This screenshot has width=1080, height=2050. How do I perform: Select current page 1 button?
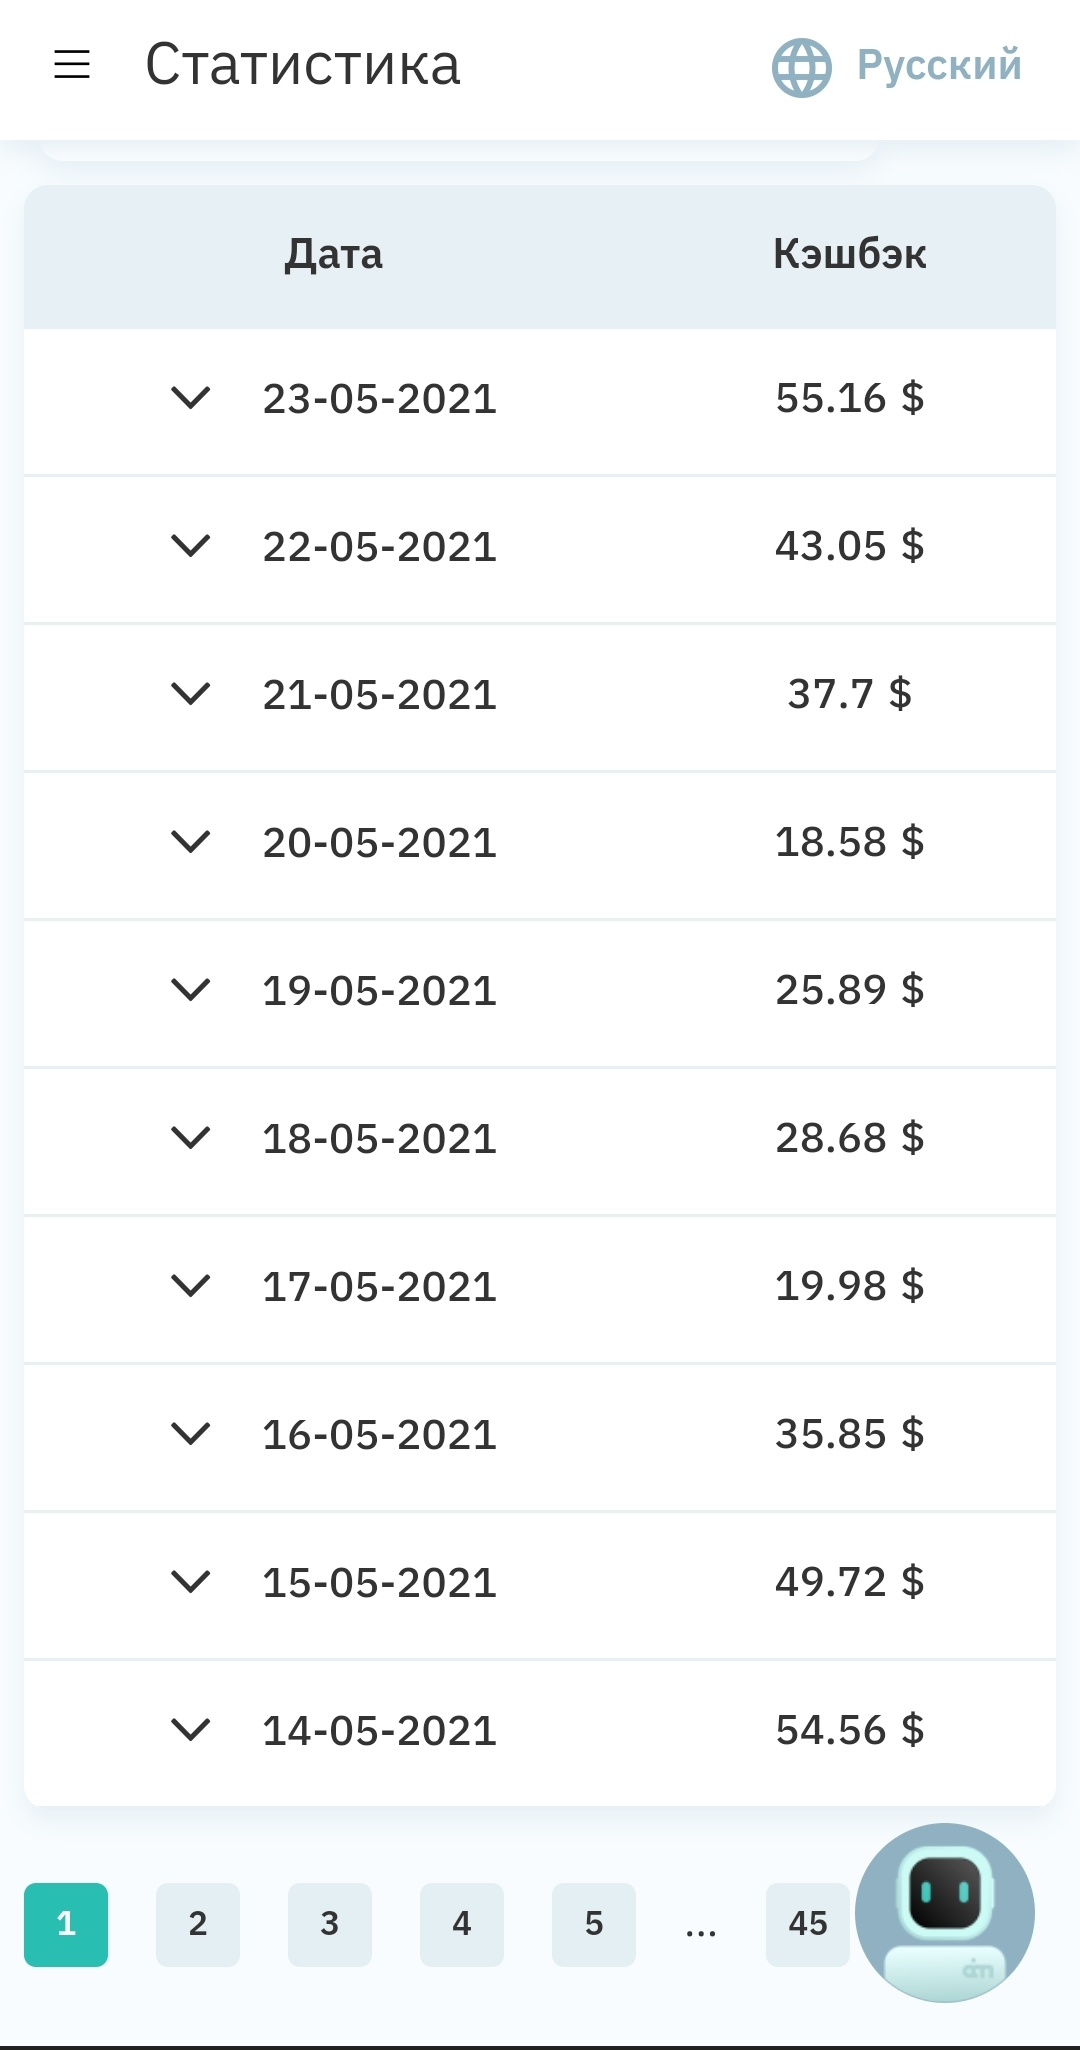tap(66, 1924)
